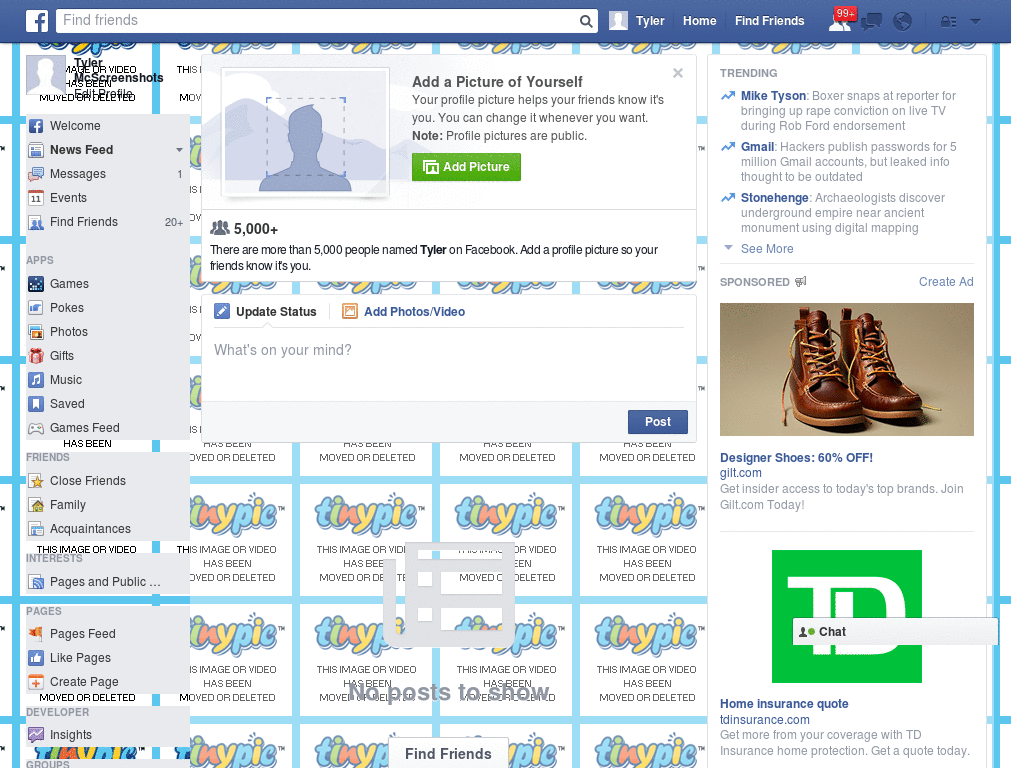Open Mike Tyson trending topic
This screenshot has width=1024, height=768.
773,96
